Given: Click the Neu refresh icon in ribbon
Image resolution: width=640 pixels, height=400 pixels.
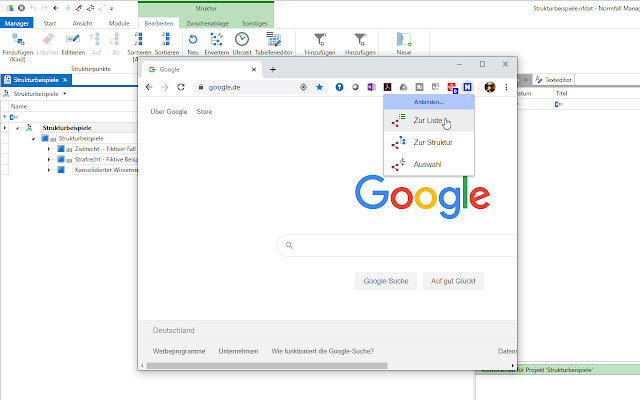Looking at the screenshot, I should pyautogui.click(x=193, y=40).
